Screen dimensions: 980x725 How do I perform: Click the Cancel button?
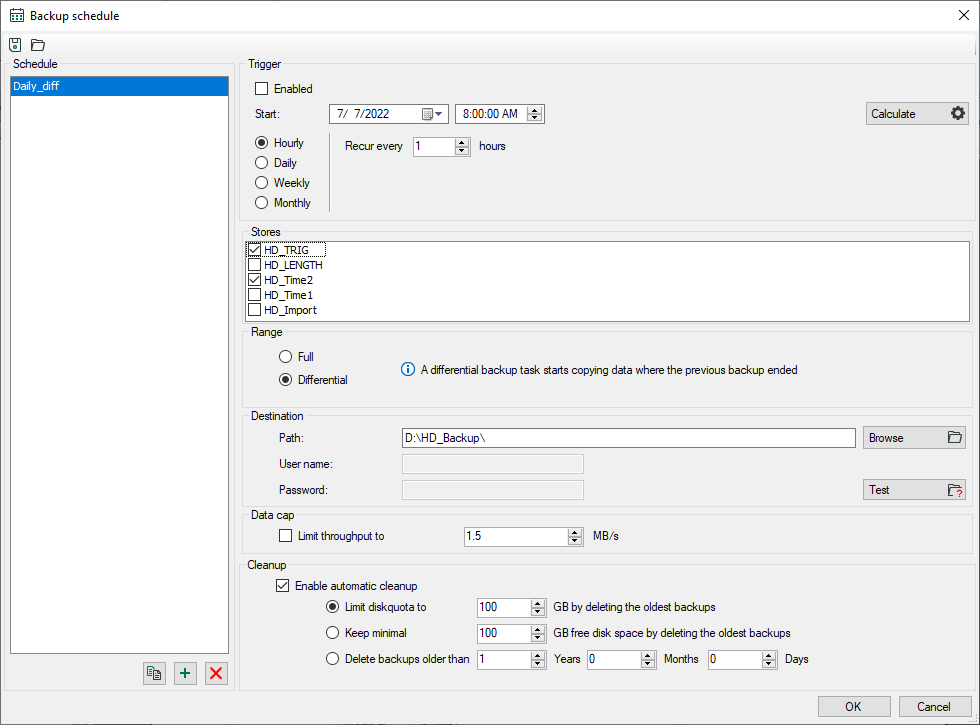pyautogui.click(x=933, y=706)
